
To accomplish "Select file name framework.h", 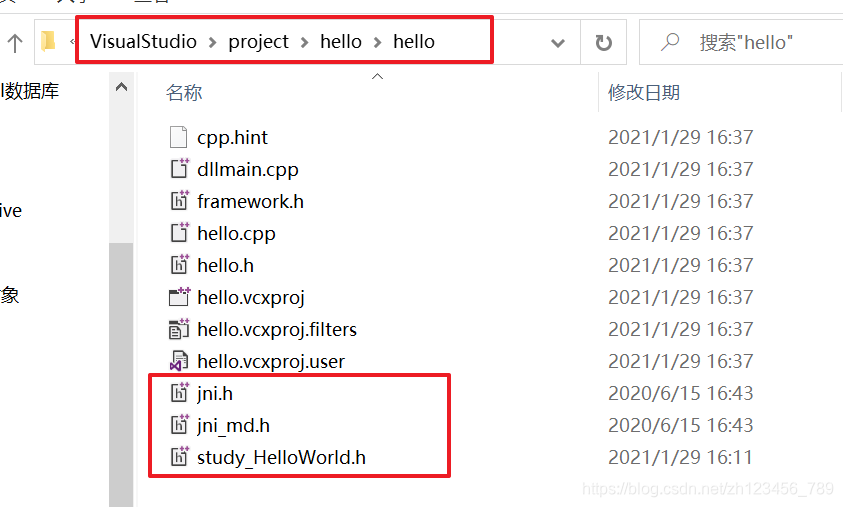I will (251, 201).
